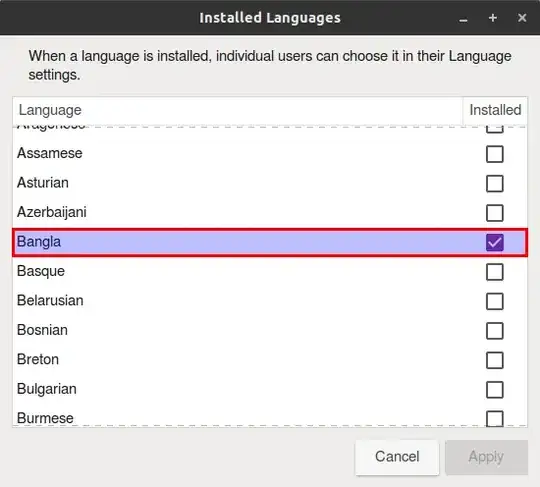This screenshot has width=540, height=487.
Task: Check the Assamese installed checkbox
Action: coord(495,154)
